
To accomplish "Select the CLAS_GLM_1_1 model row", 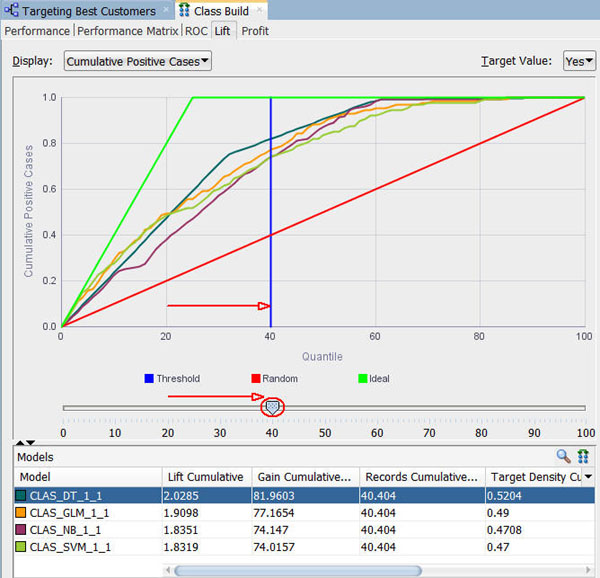I will pyautogui.click(x=304, y=513).
